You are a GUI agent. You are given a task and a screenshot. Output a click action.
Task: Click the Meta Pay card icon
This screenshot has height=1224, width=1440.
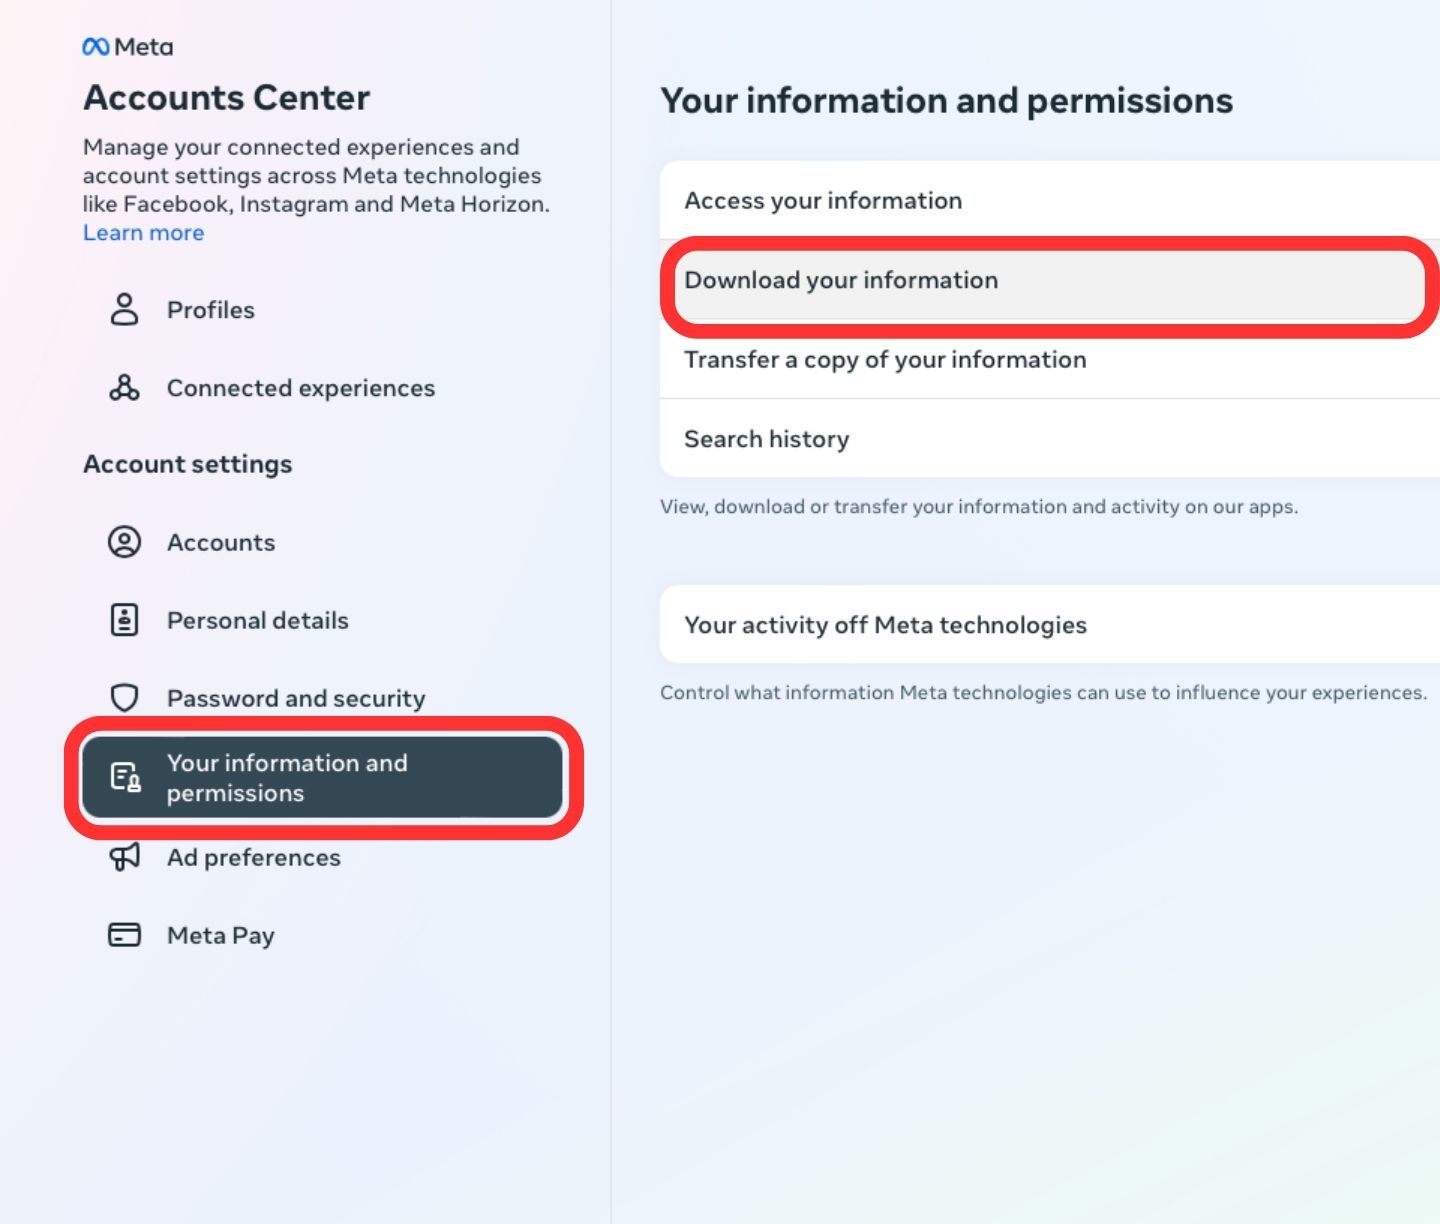[x=124, y=935]
